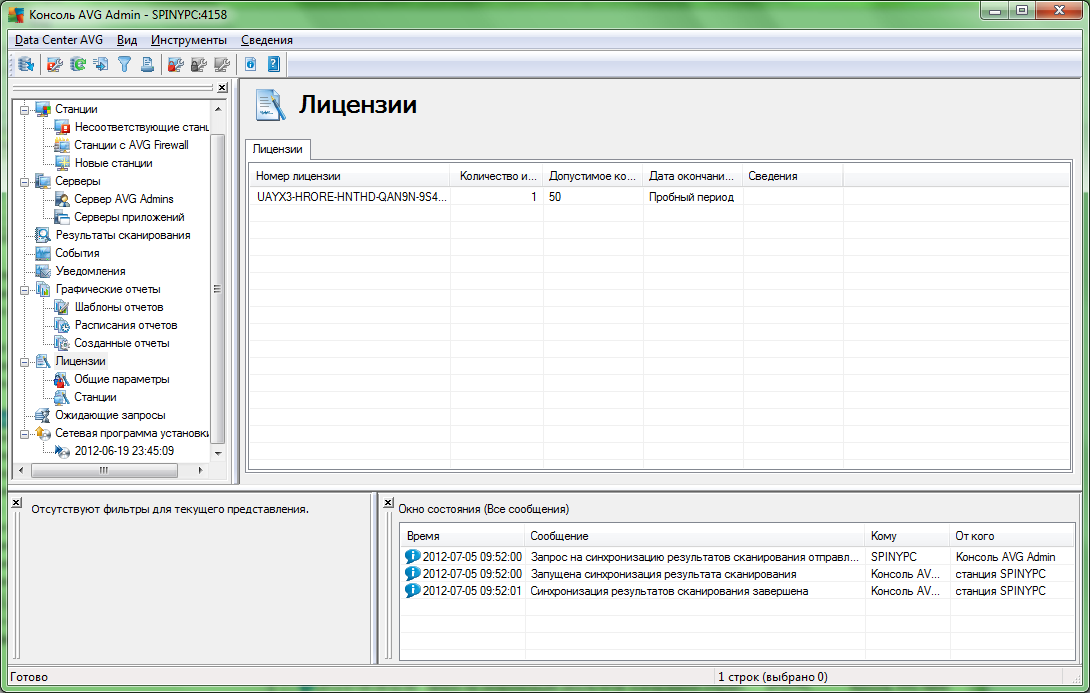Click the Data Center connect toolbar icon
Screen dimensions: 1090x693
click(26, 65)
